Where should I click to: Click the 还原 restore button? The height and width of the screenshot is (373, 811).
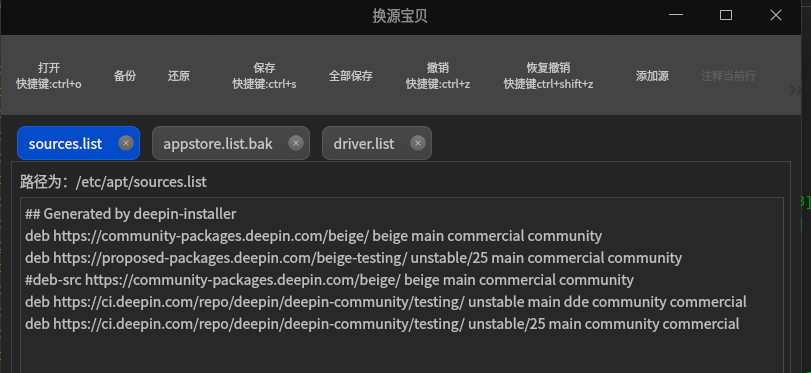pos(178,76)
